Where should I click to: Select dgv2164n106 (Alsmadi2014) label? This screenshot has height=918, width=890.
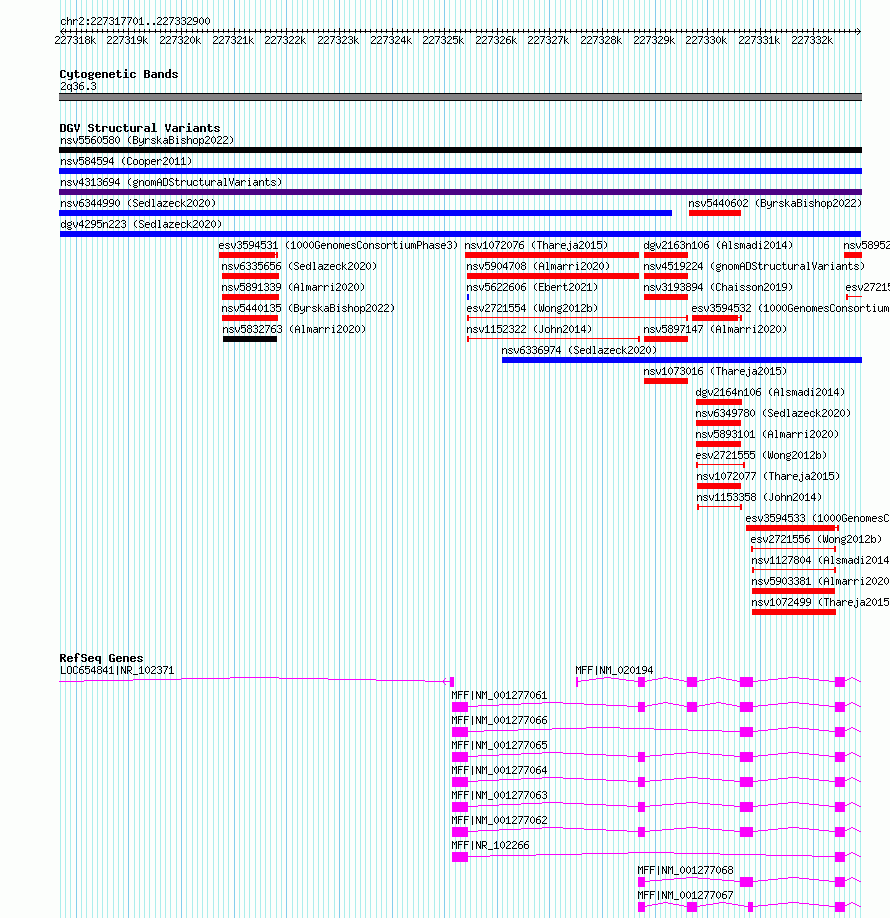[771, 393]
